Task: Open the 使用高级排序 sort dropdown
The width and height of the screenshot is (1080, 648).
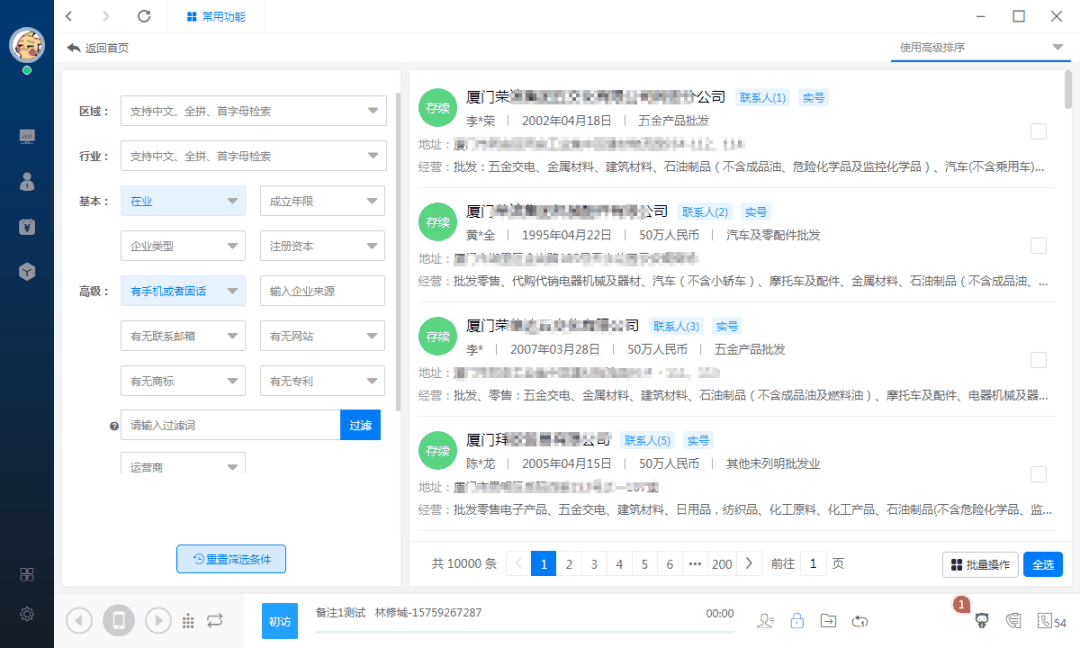Action: tap(981, 47)
